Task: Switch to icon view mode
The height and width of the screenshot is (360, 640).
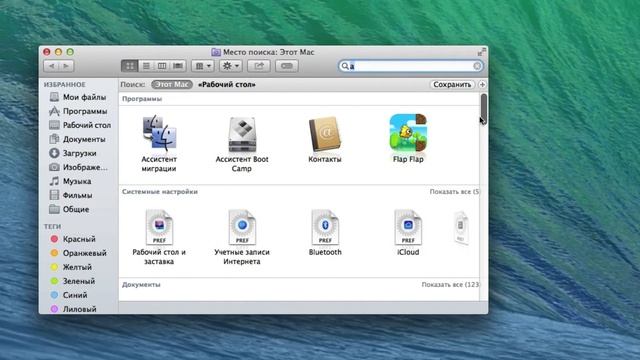Action: (x=129, y=66)
